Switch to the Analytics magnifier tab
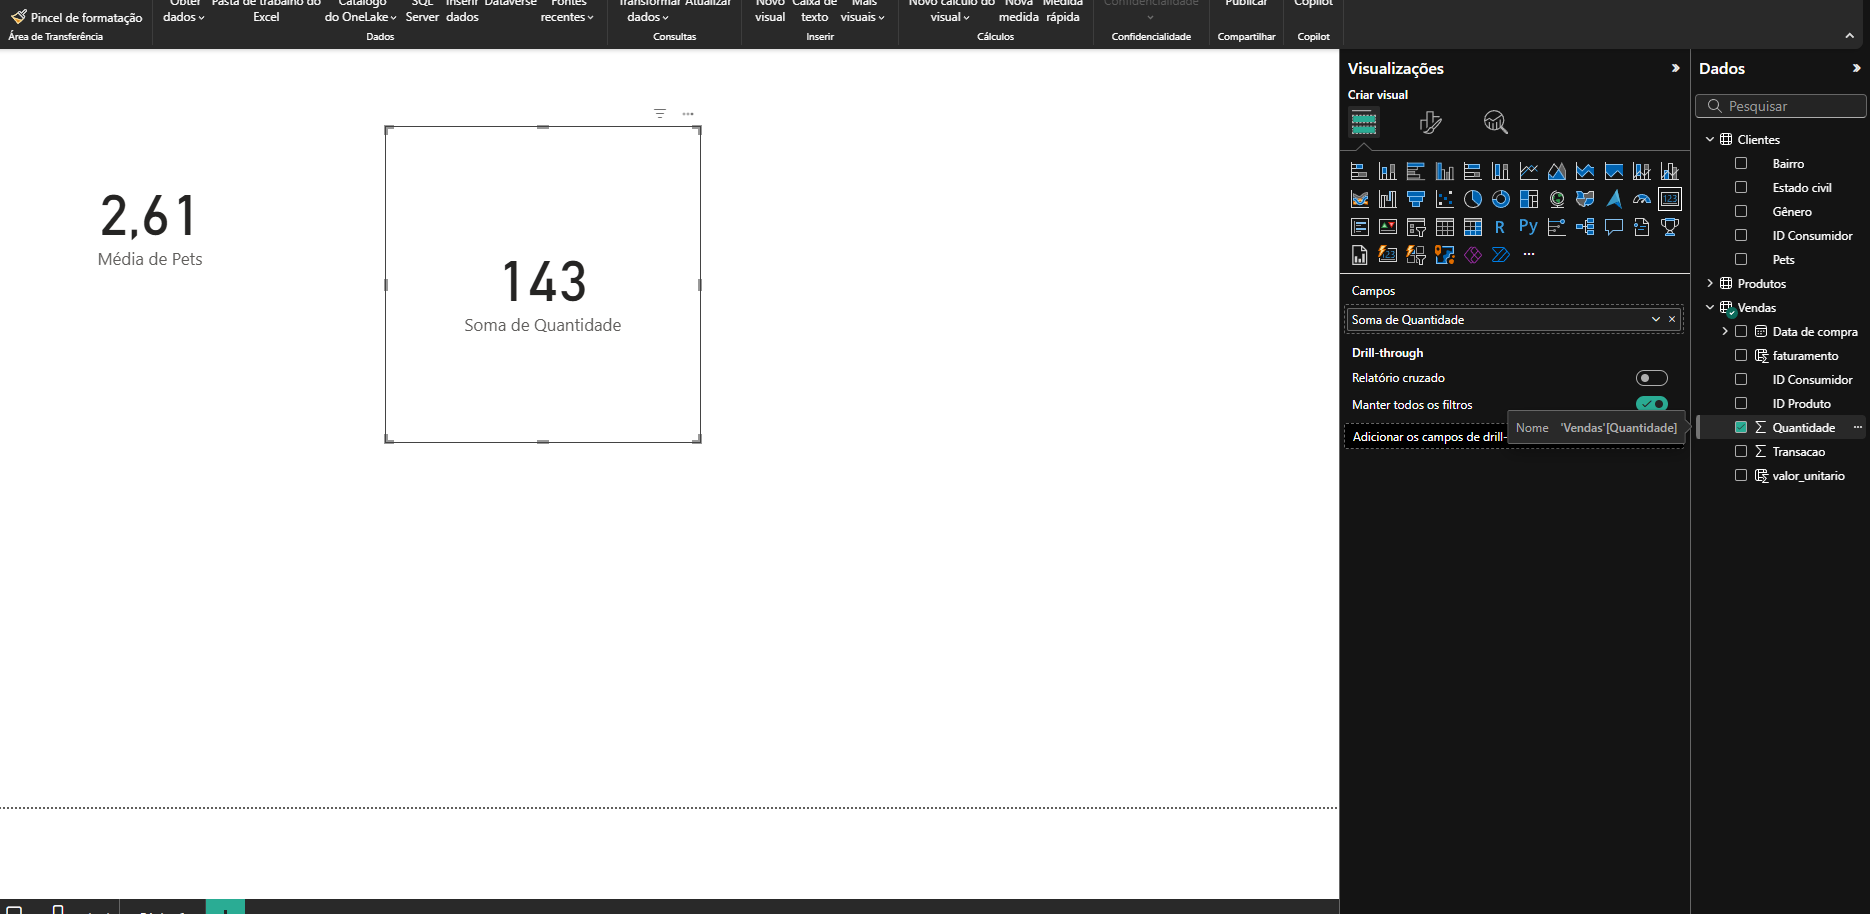Image resolution: width=1870 pixels, height=914 pixels. pos(1495,122)
